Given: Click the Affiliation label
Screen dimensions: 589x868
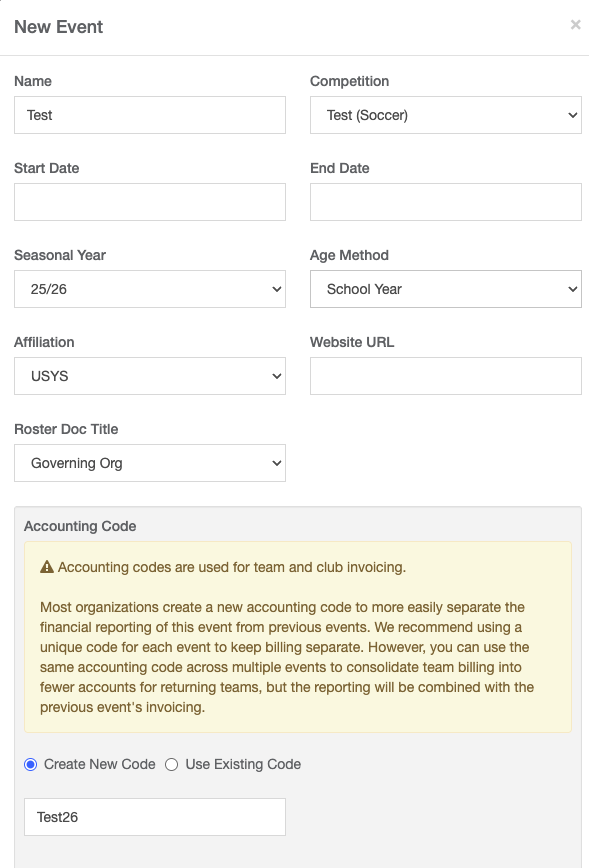Looking at the screenshot, I should (44, 342).
